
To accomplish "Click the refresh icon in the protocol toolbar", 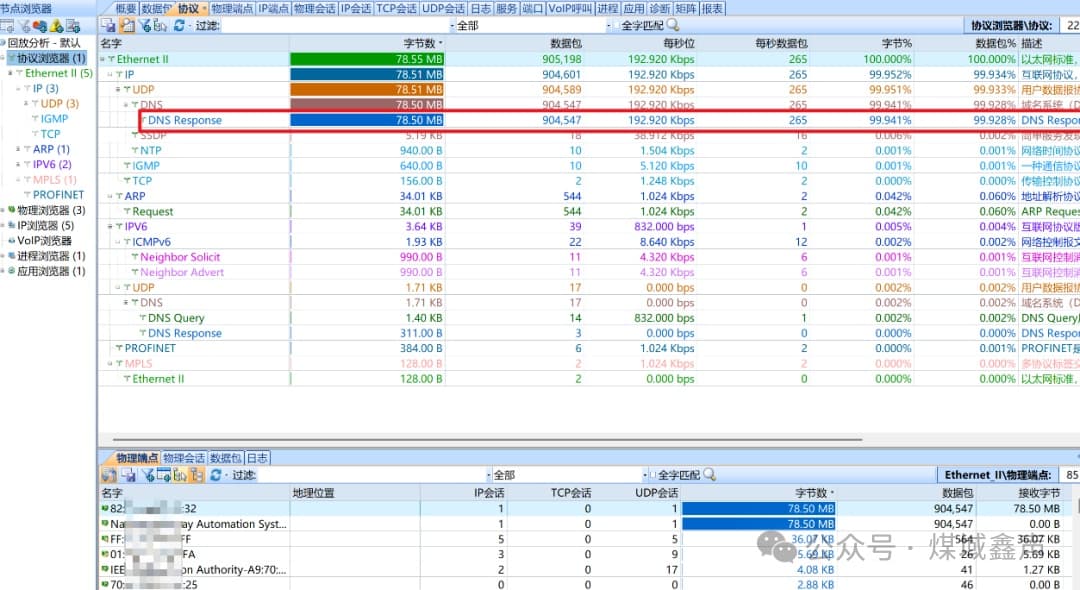I will (x=178, y=26).
